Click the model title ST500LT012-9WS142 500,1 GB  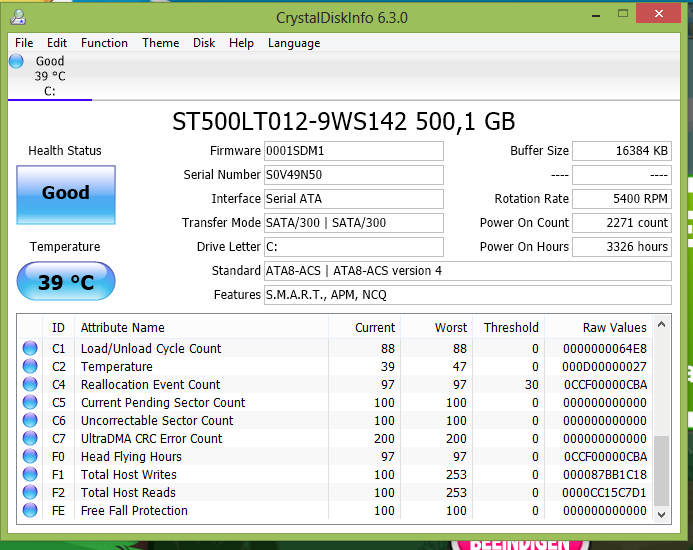[x=343, y=122]
